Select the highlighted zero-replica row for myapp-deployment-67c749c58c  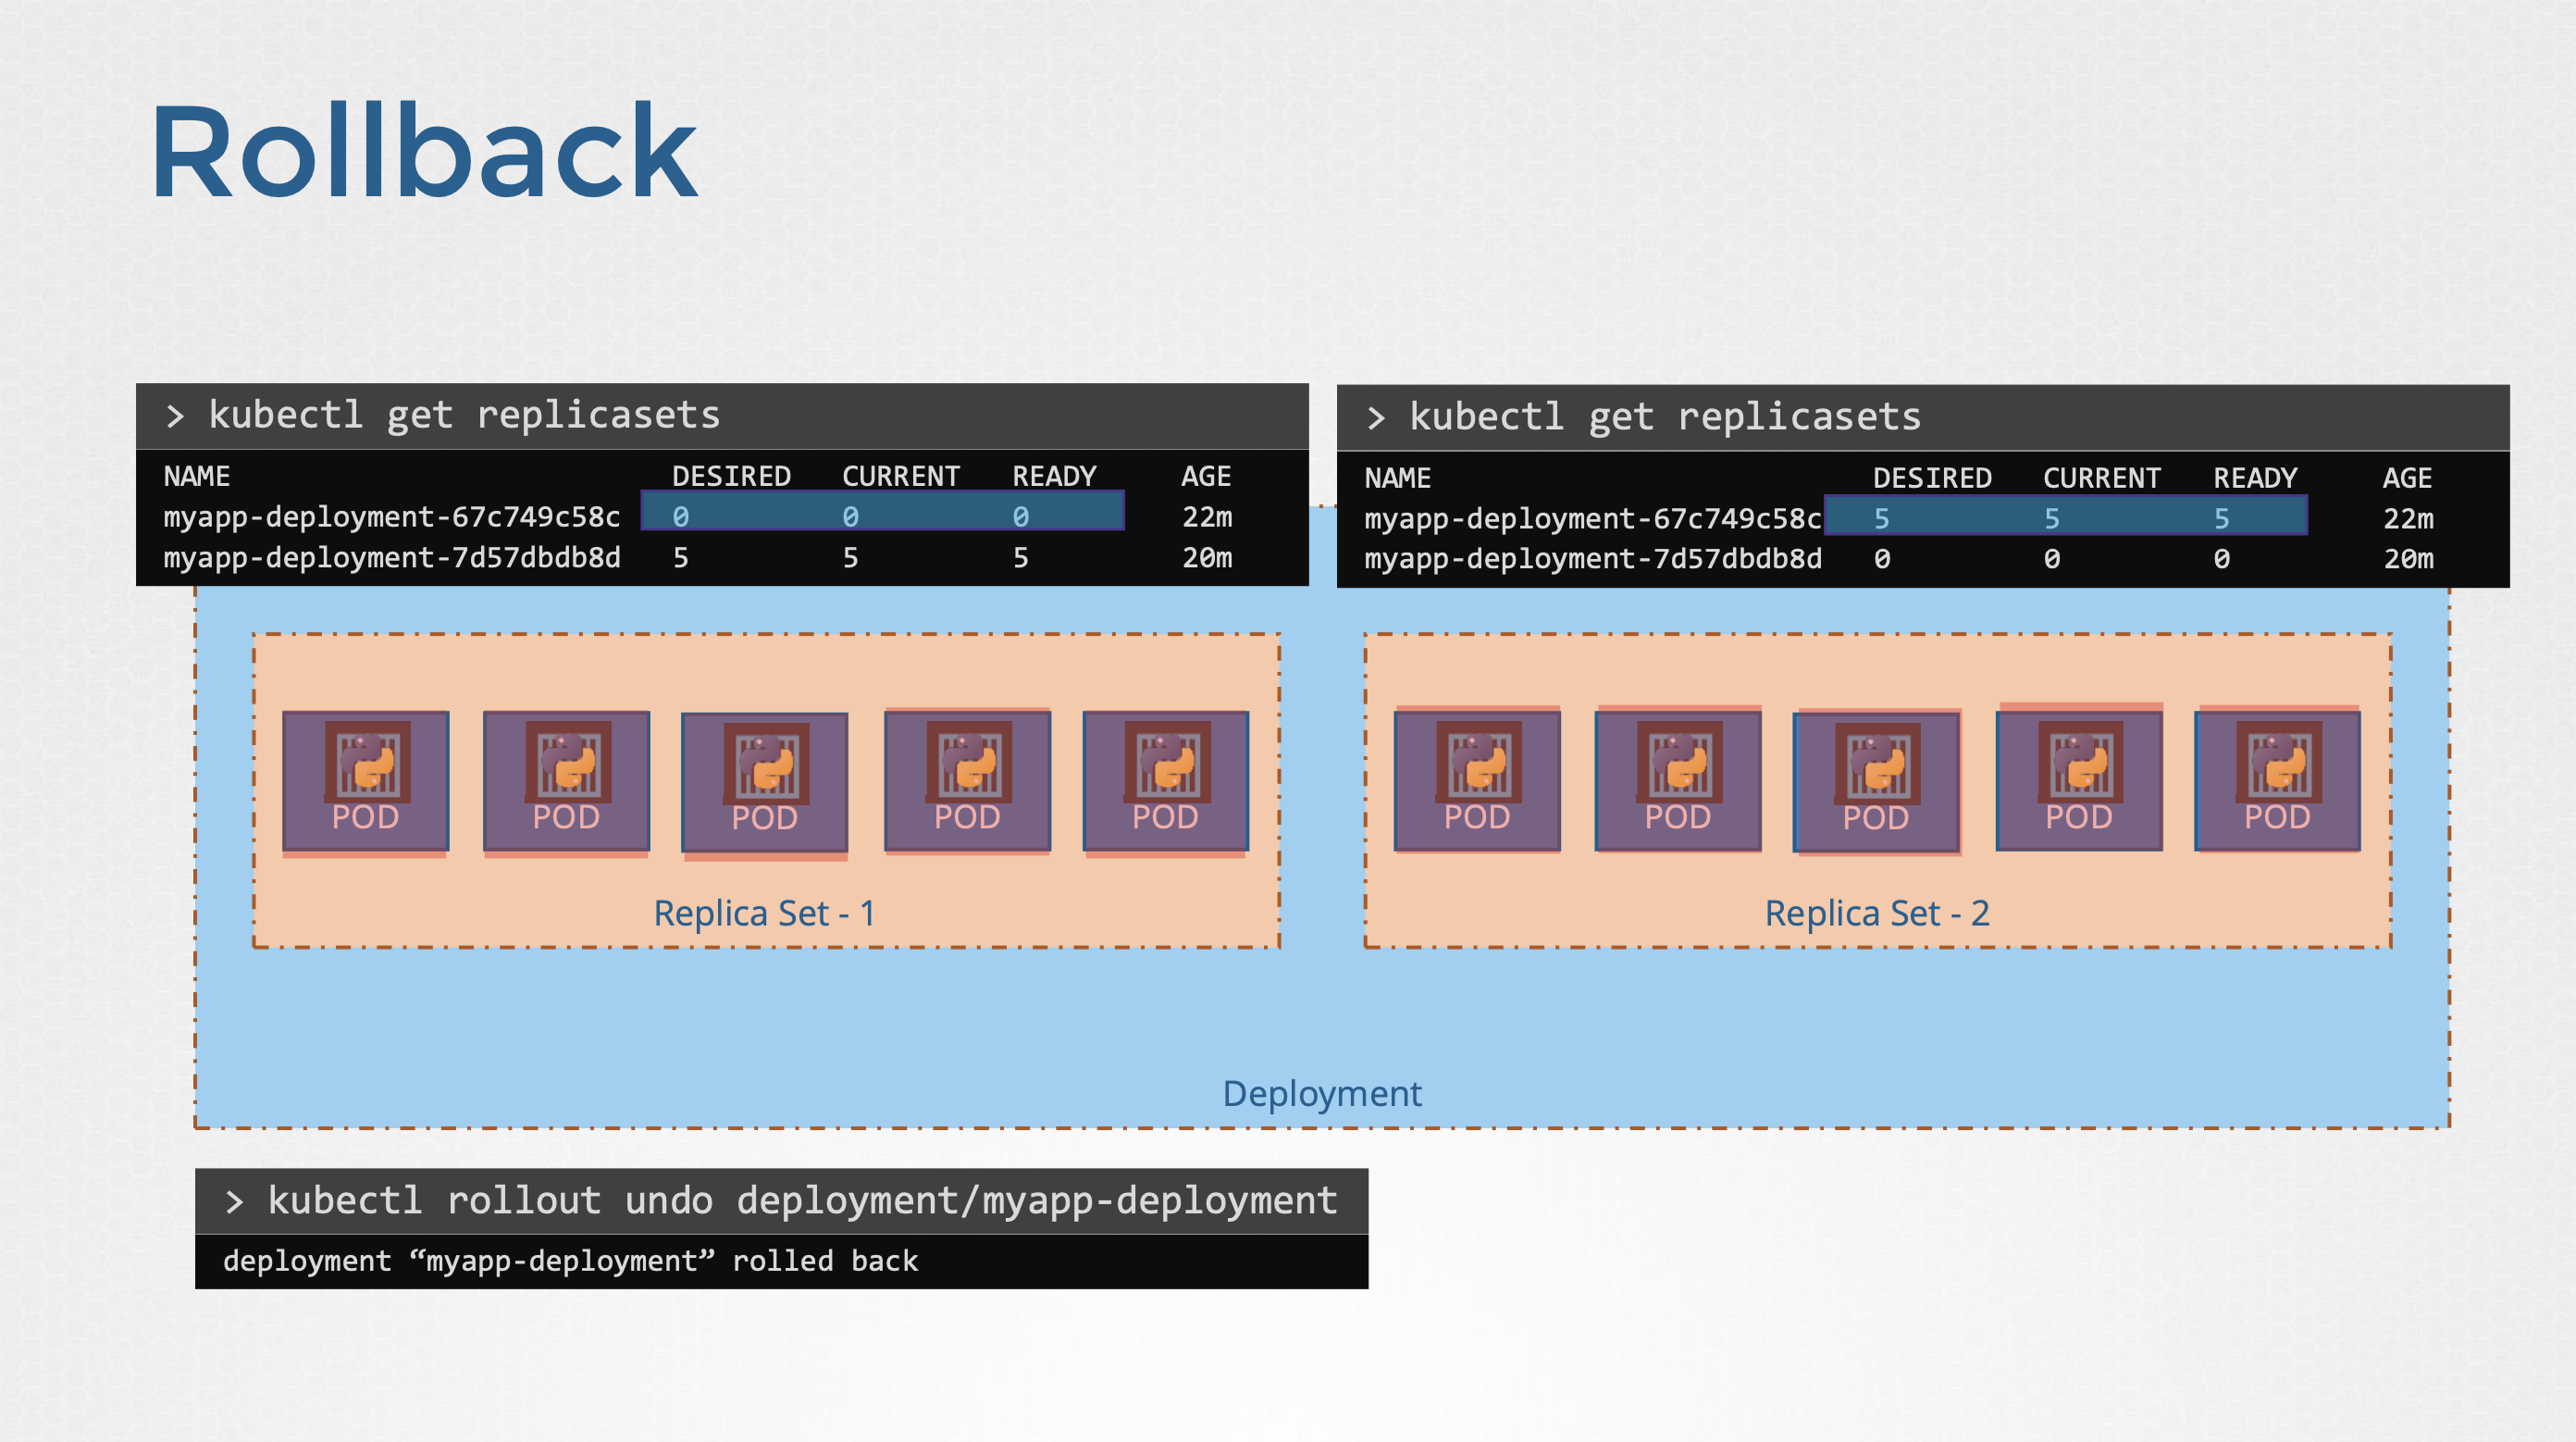click(x=882, y=513)
